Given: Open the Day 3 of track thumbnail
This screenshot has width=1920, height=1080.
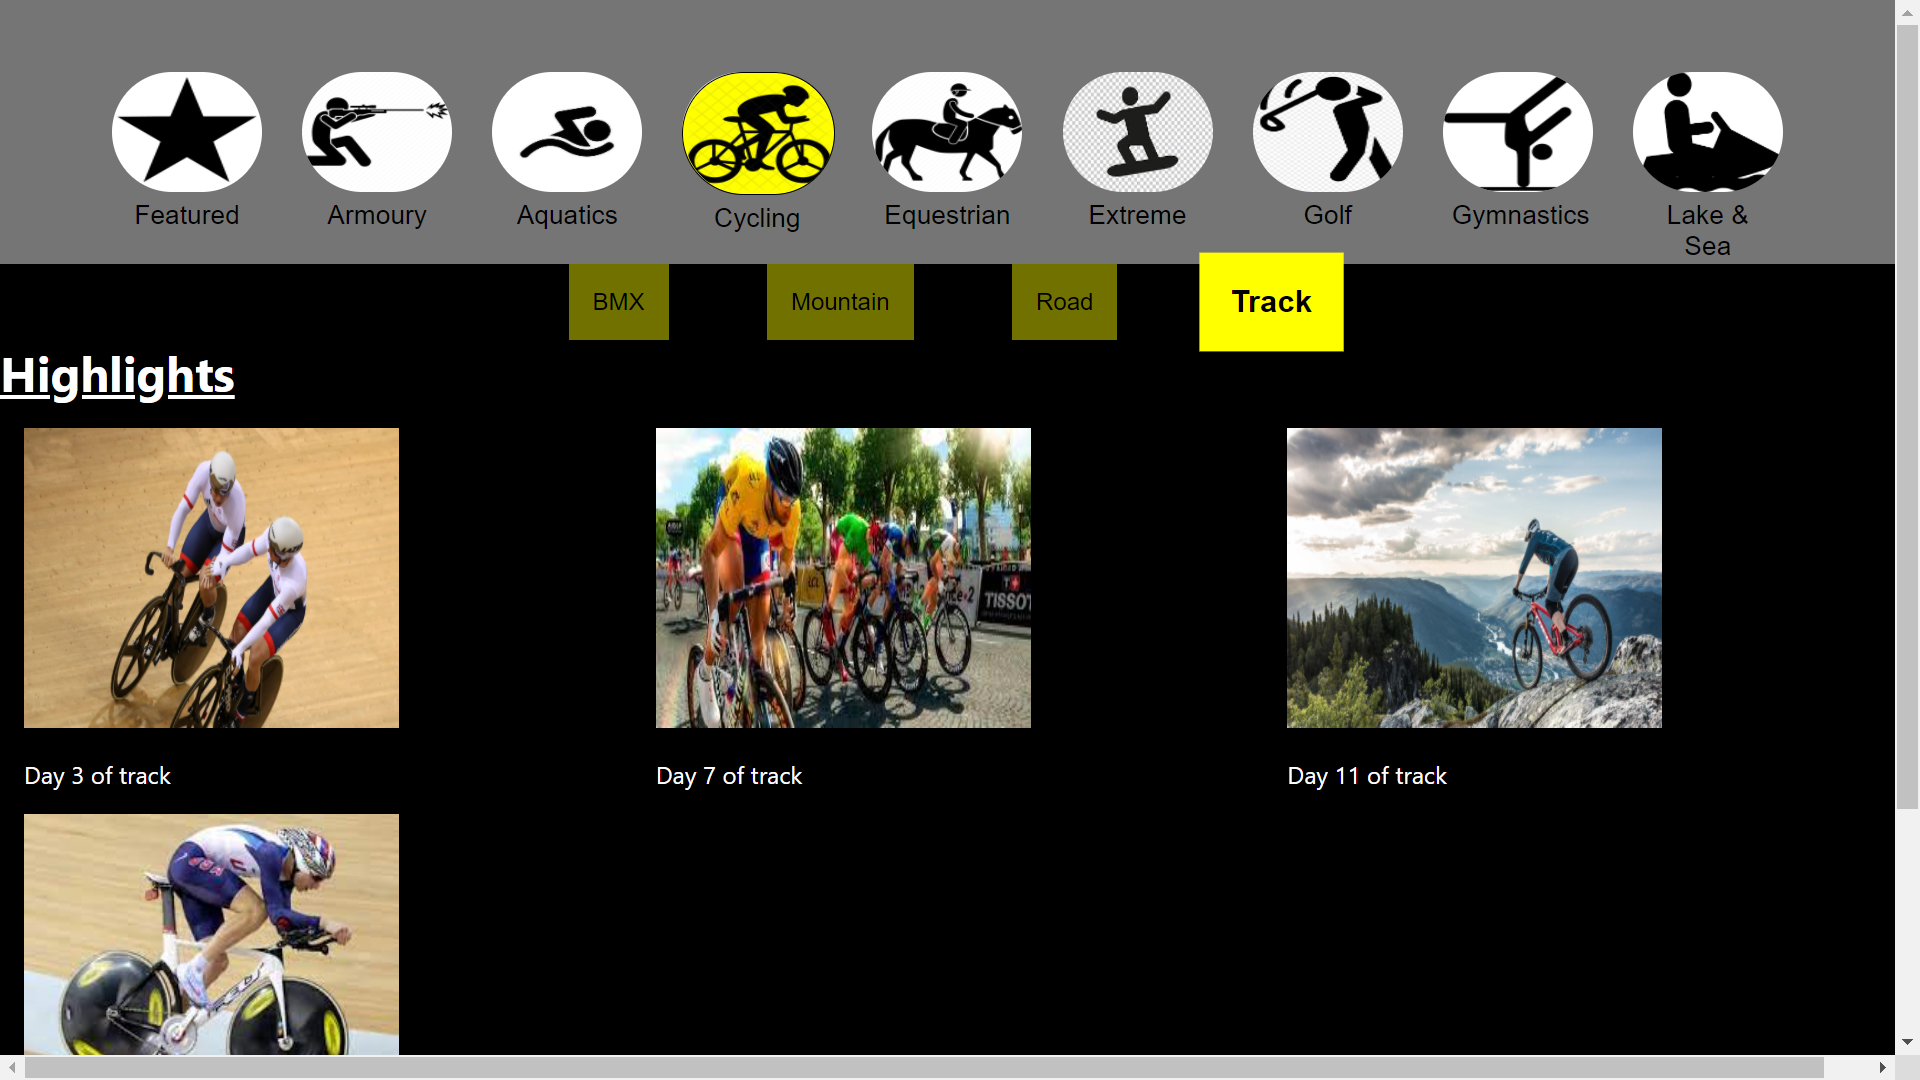Looking at the screenshot, I should [x=211, y=578].
